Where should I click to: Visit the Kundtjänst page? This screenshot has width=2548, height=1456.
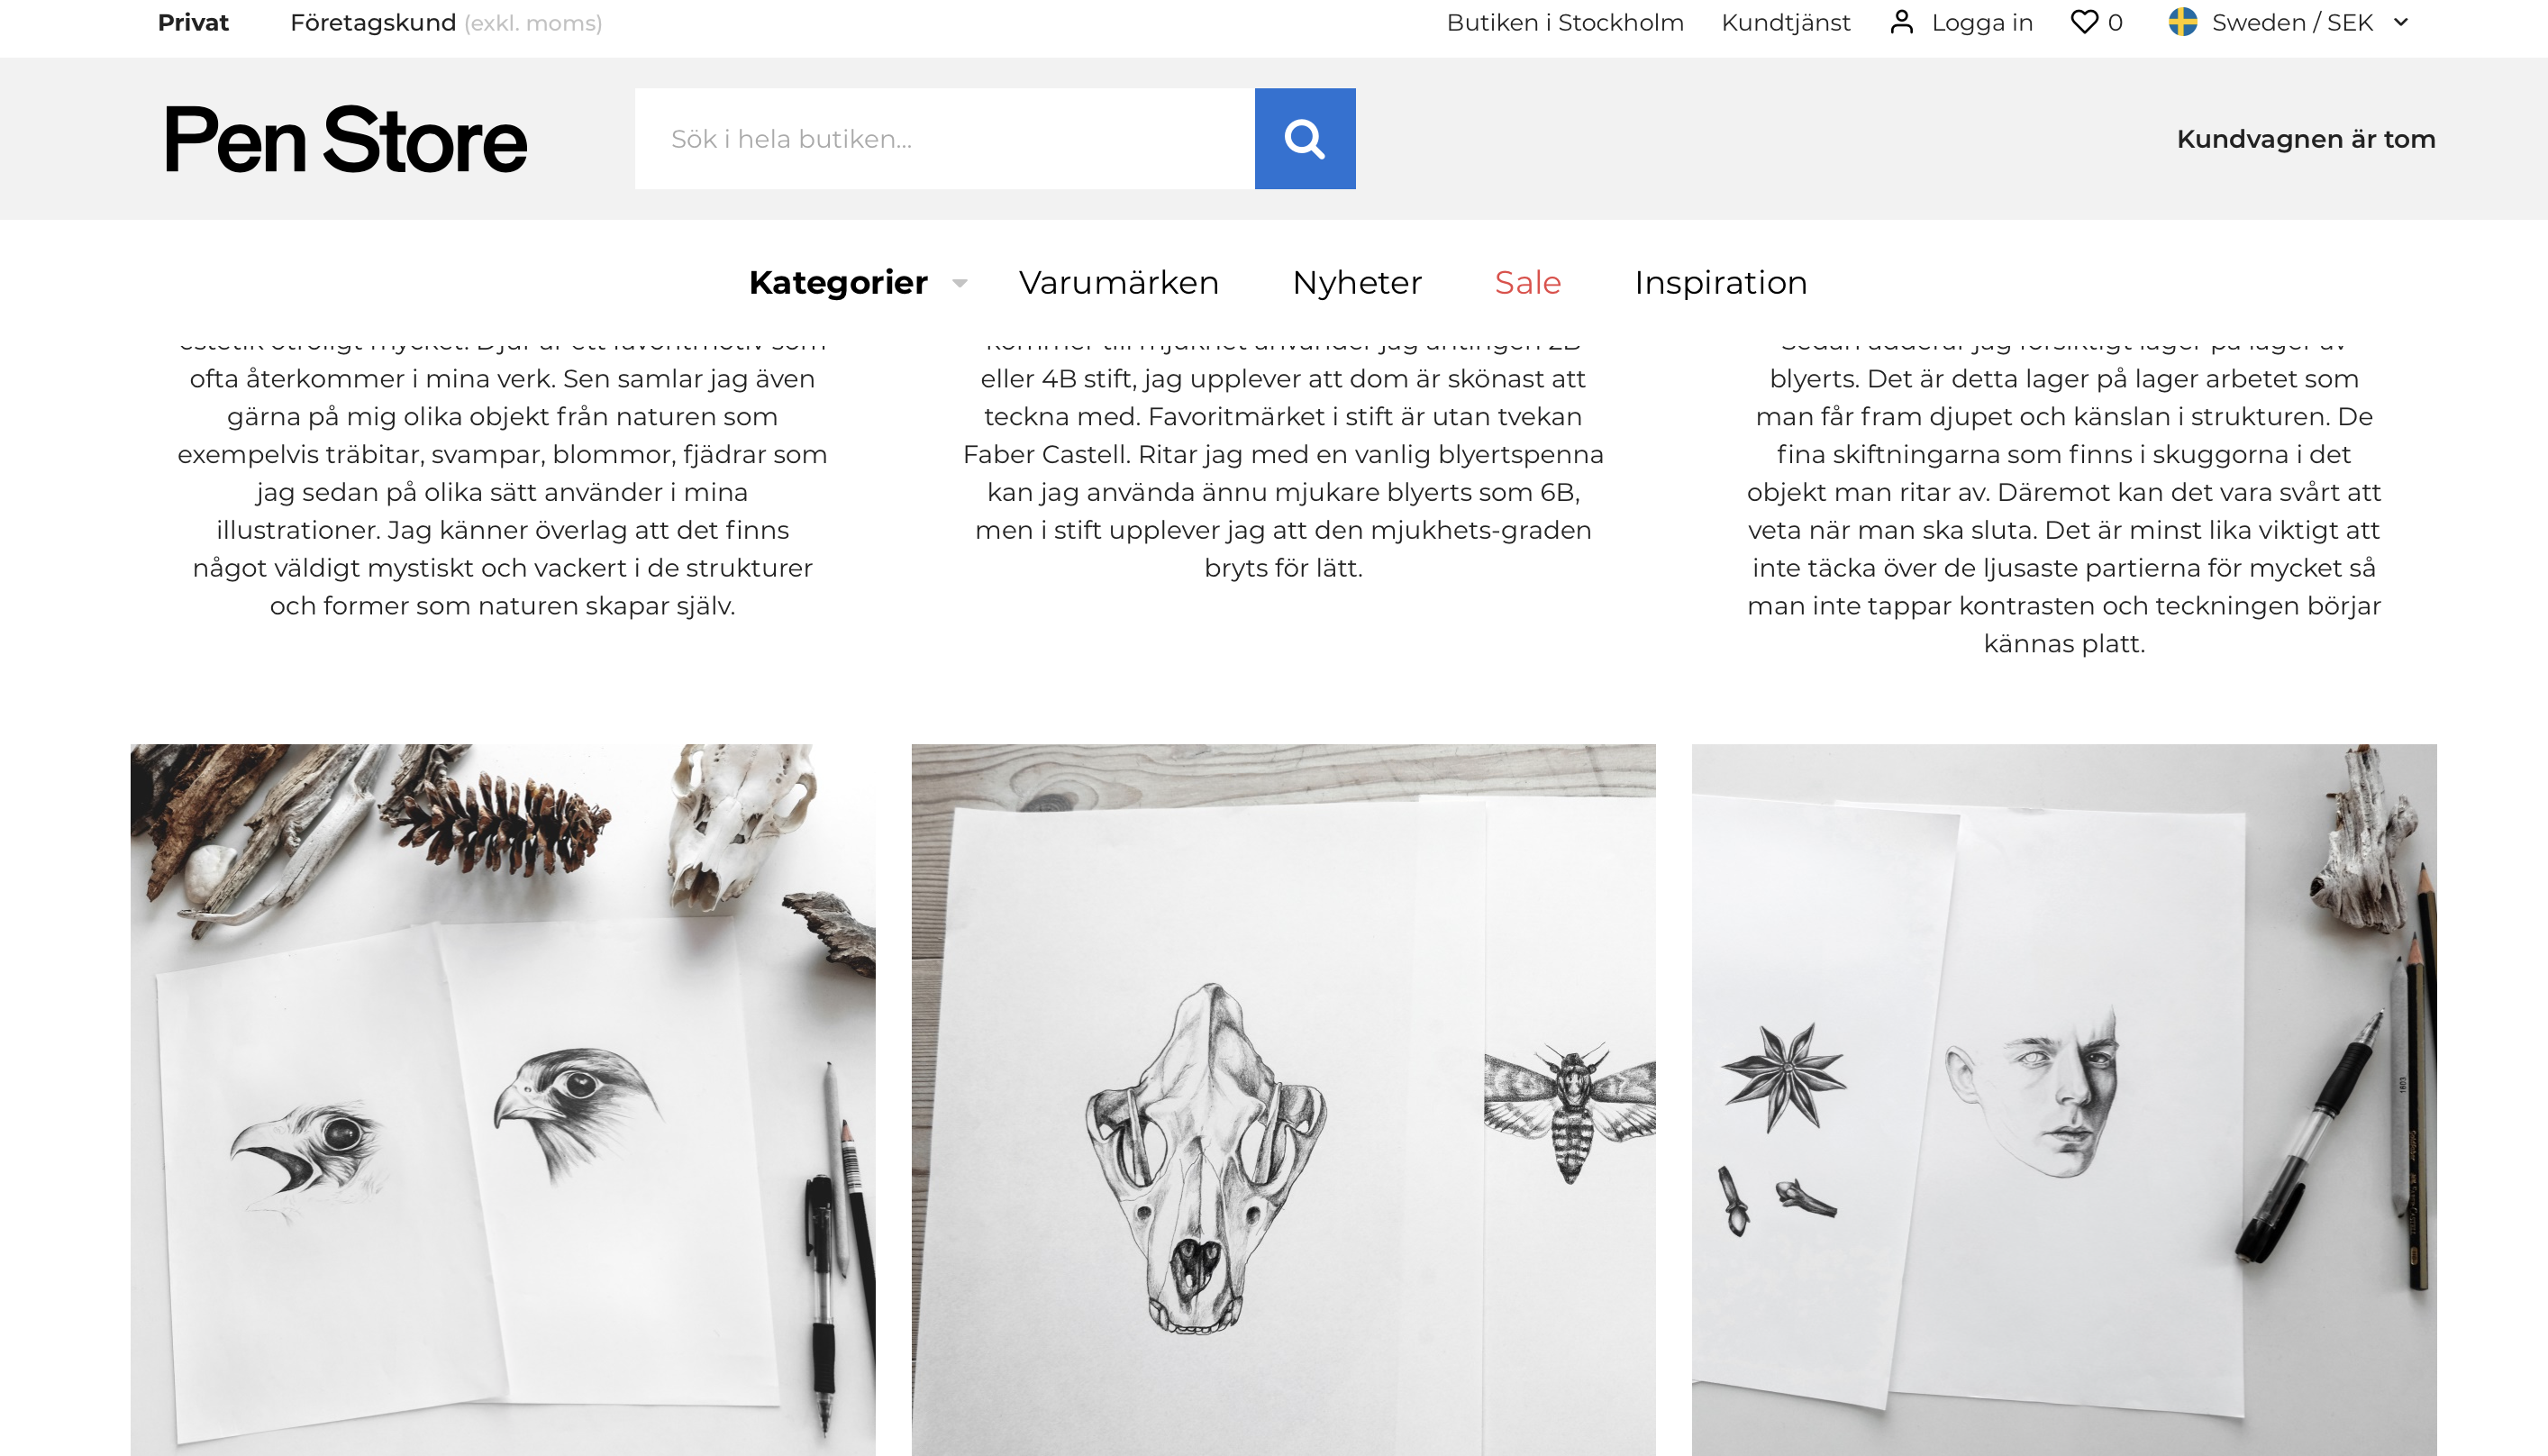(1786, 22)
